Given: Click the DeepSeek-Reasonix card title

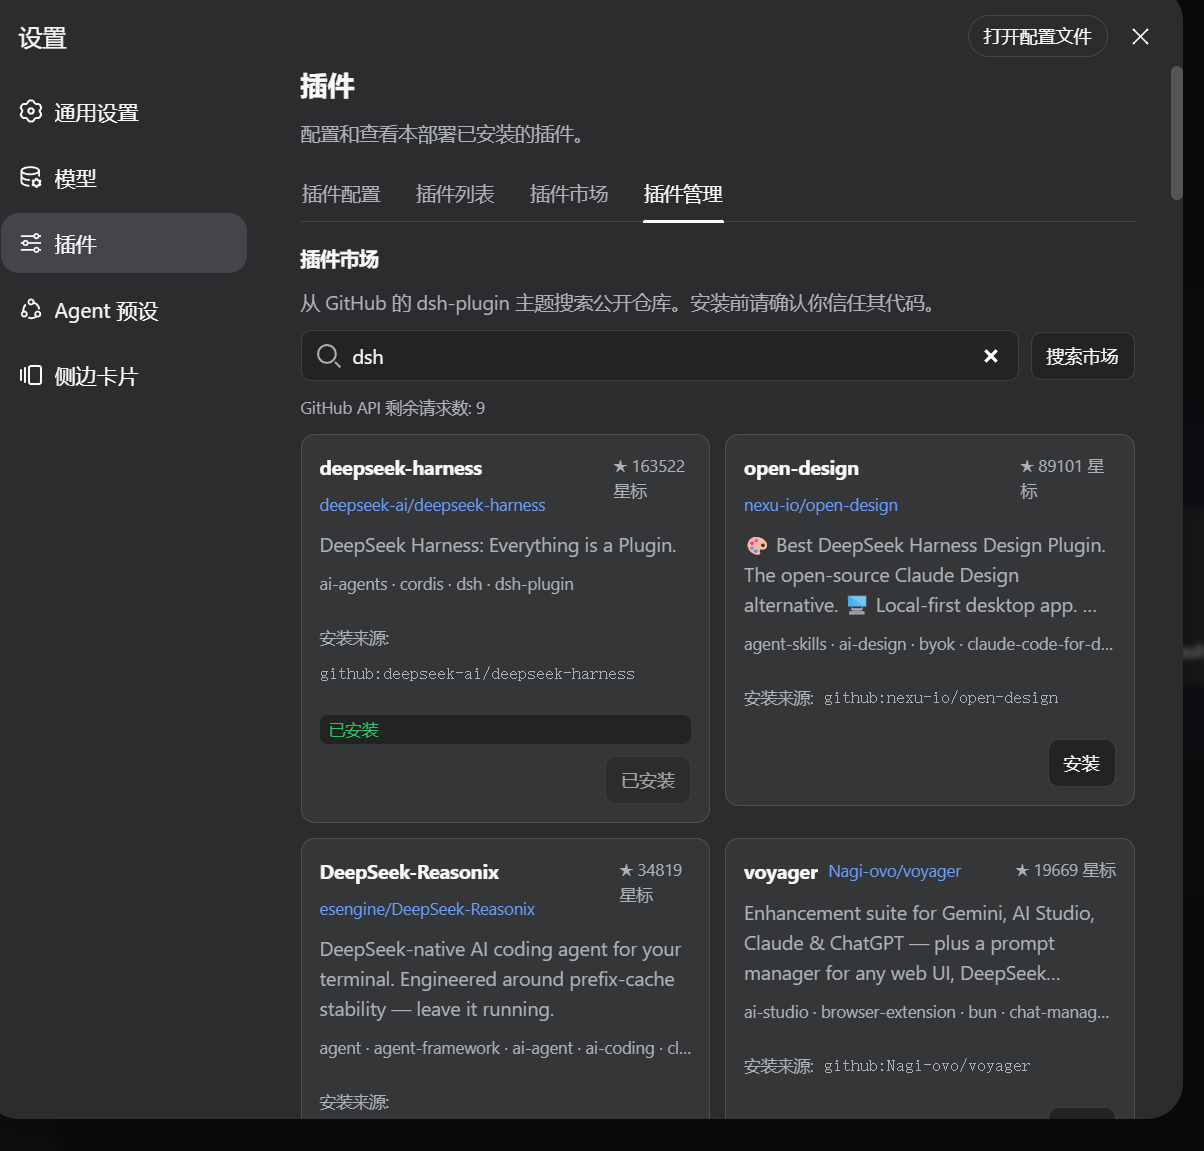Looking at the screenshot, I should coord(409,872).
